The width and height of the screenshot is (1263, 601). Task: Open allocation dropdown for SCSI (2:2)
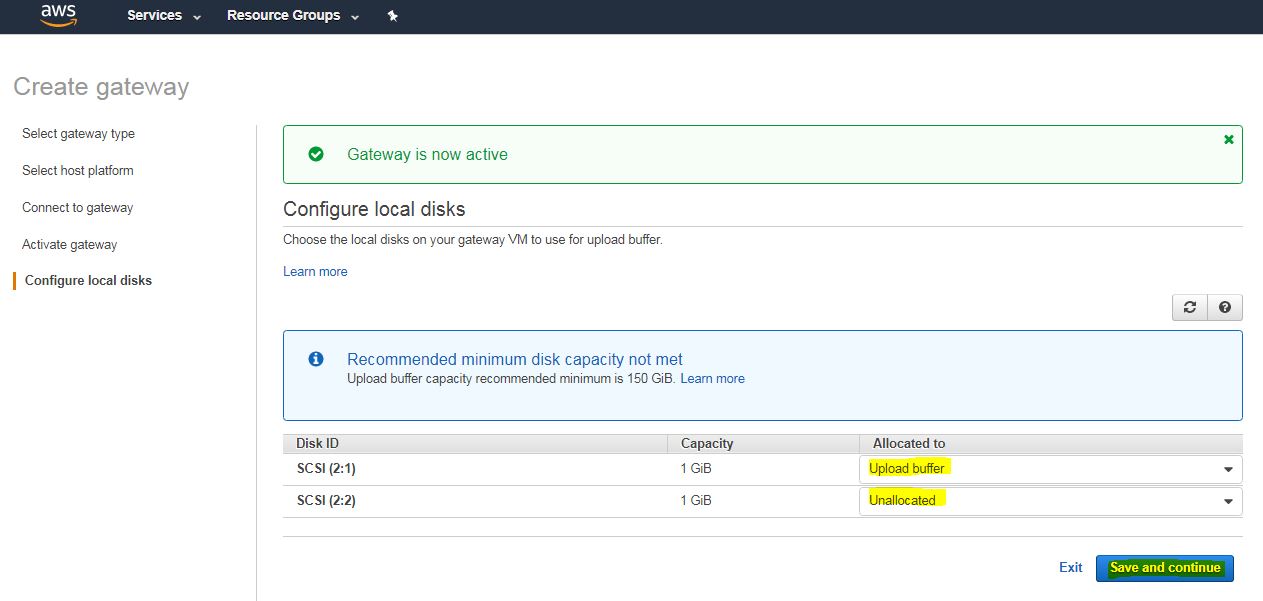(x=1050, y=501)
